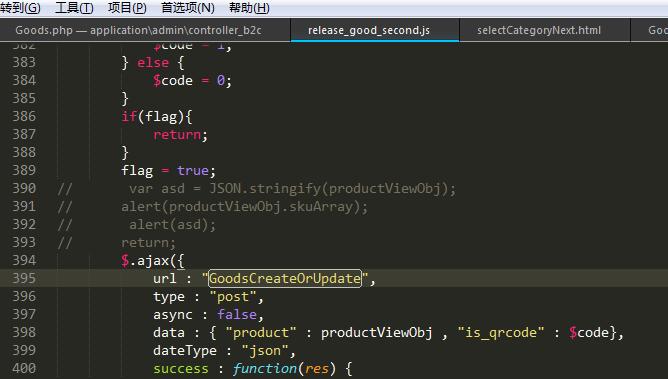The height and width of the screenshot is (379, 668).
Task: Click line number 390 in gutter
Action: [24, 188]
